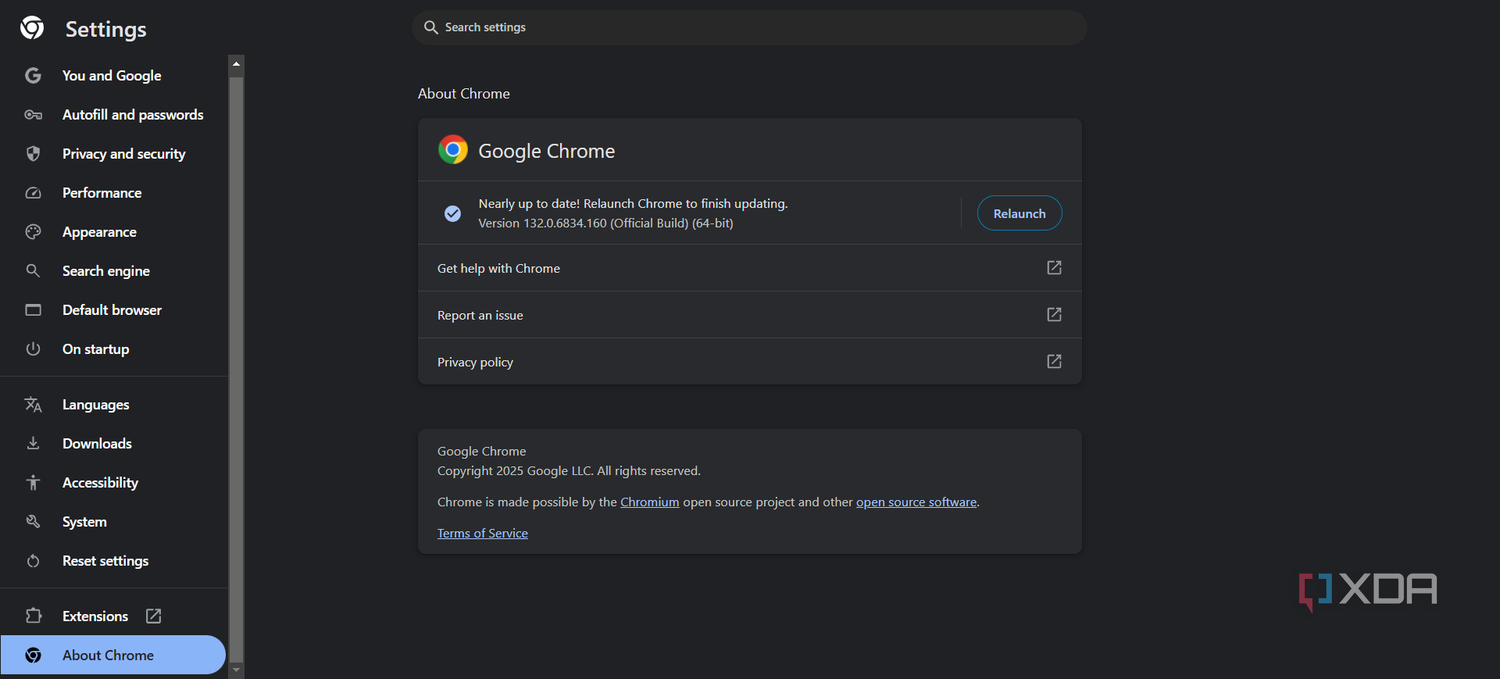Viewport: 1500px width, 679px height.
Task: Click the version 132.0.6834.160 text
Action: (606, 223)
